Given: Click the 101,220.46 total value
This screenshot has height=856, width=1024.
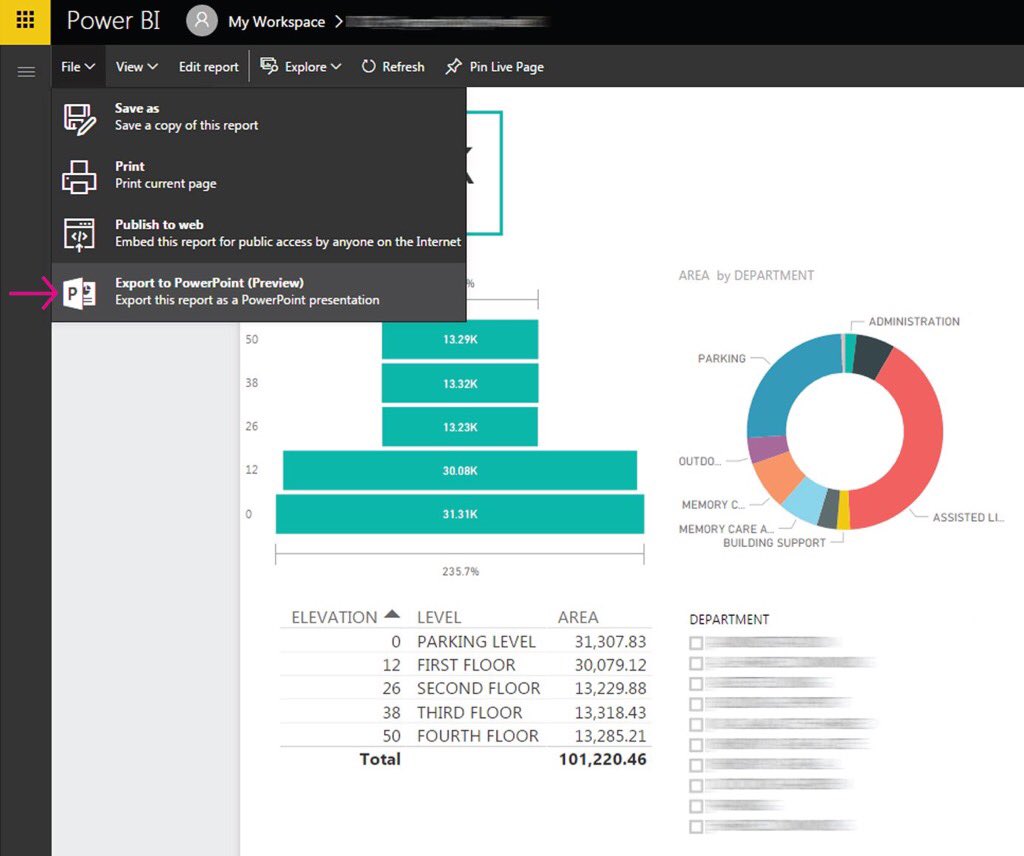Looking at the screenshot, I should [x=602, y=759].
